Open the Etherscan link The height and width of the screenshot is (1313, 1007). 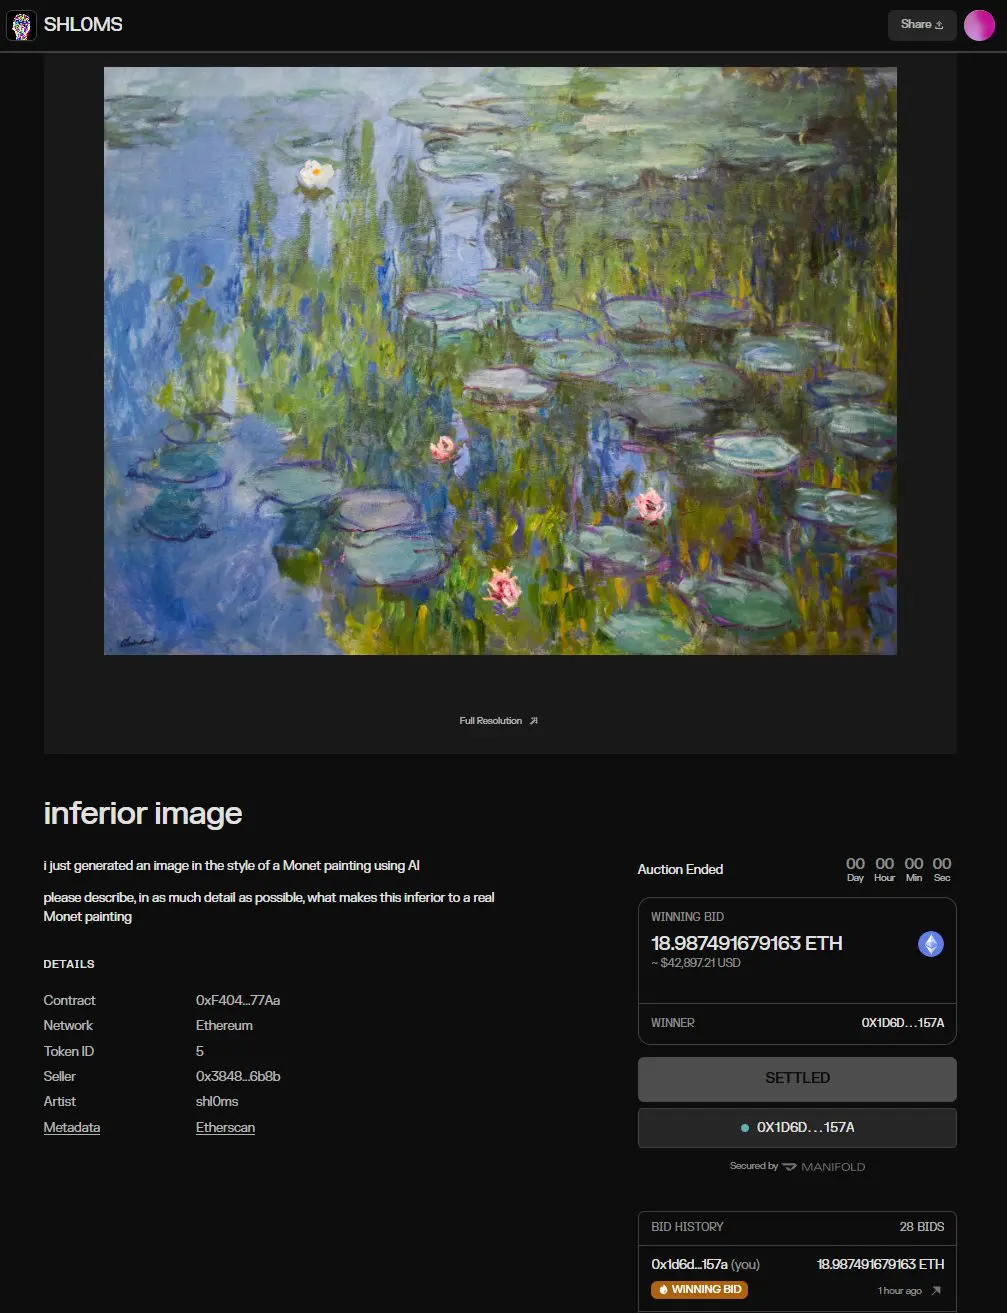point(225,1127)
